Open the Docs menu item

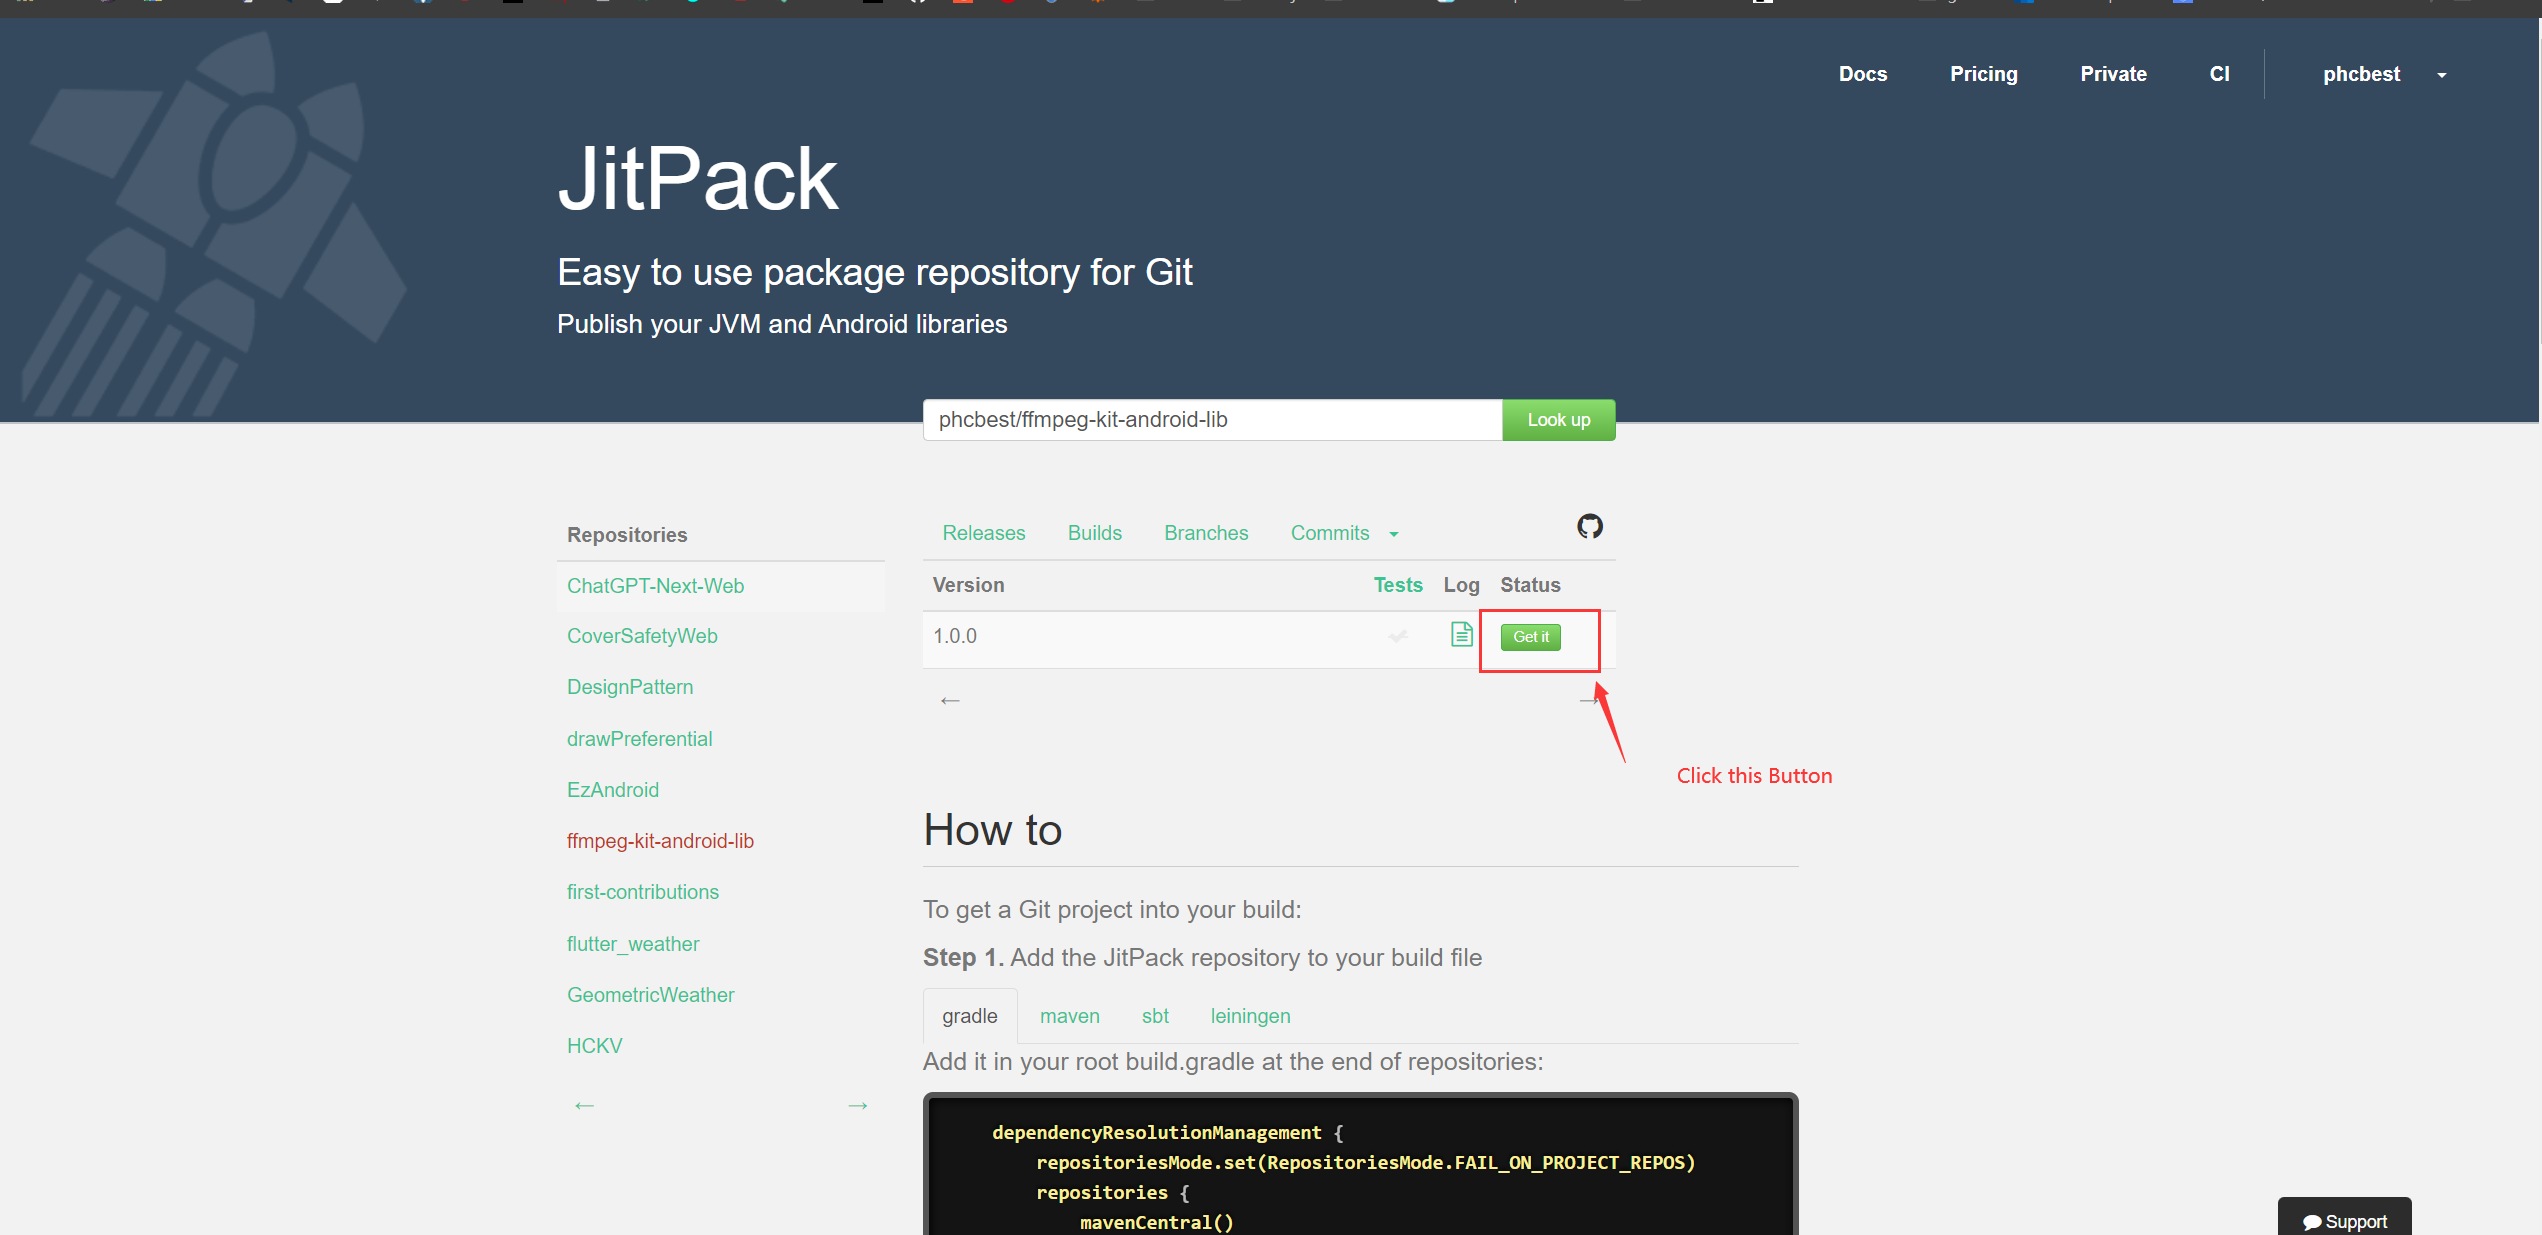pyautogui.click(x=1862, y=74)
